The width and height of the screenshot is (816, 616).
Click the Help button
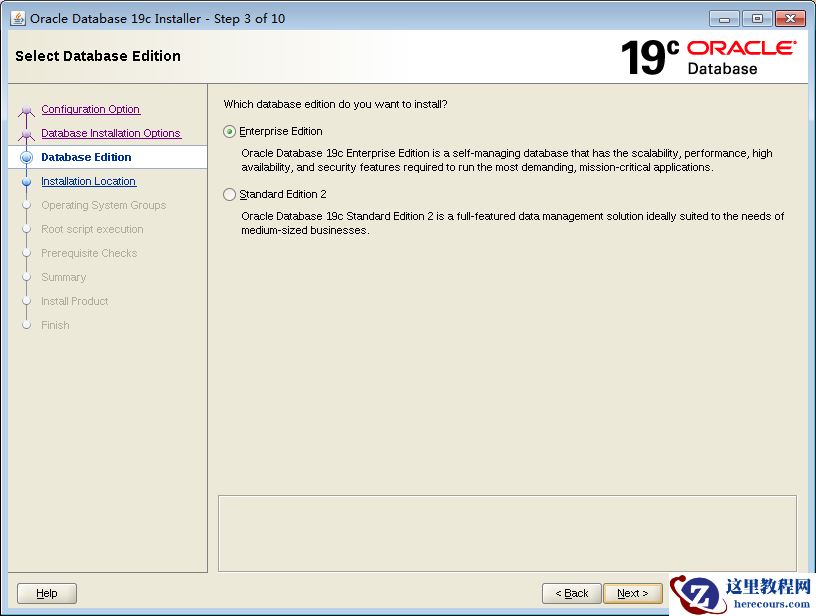pyautogui.click(x=47, y=593)
